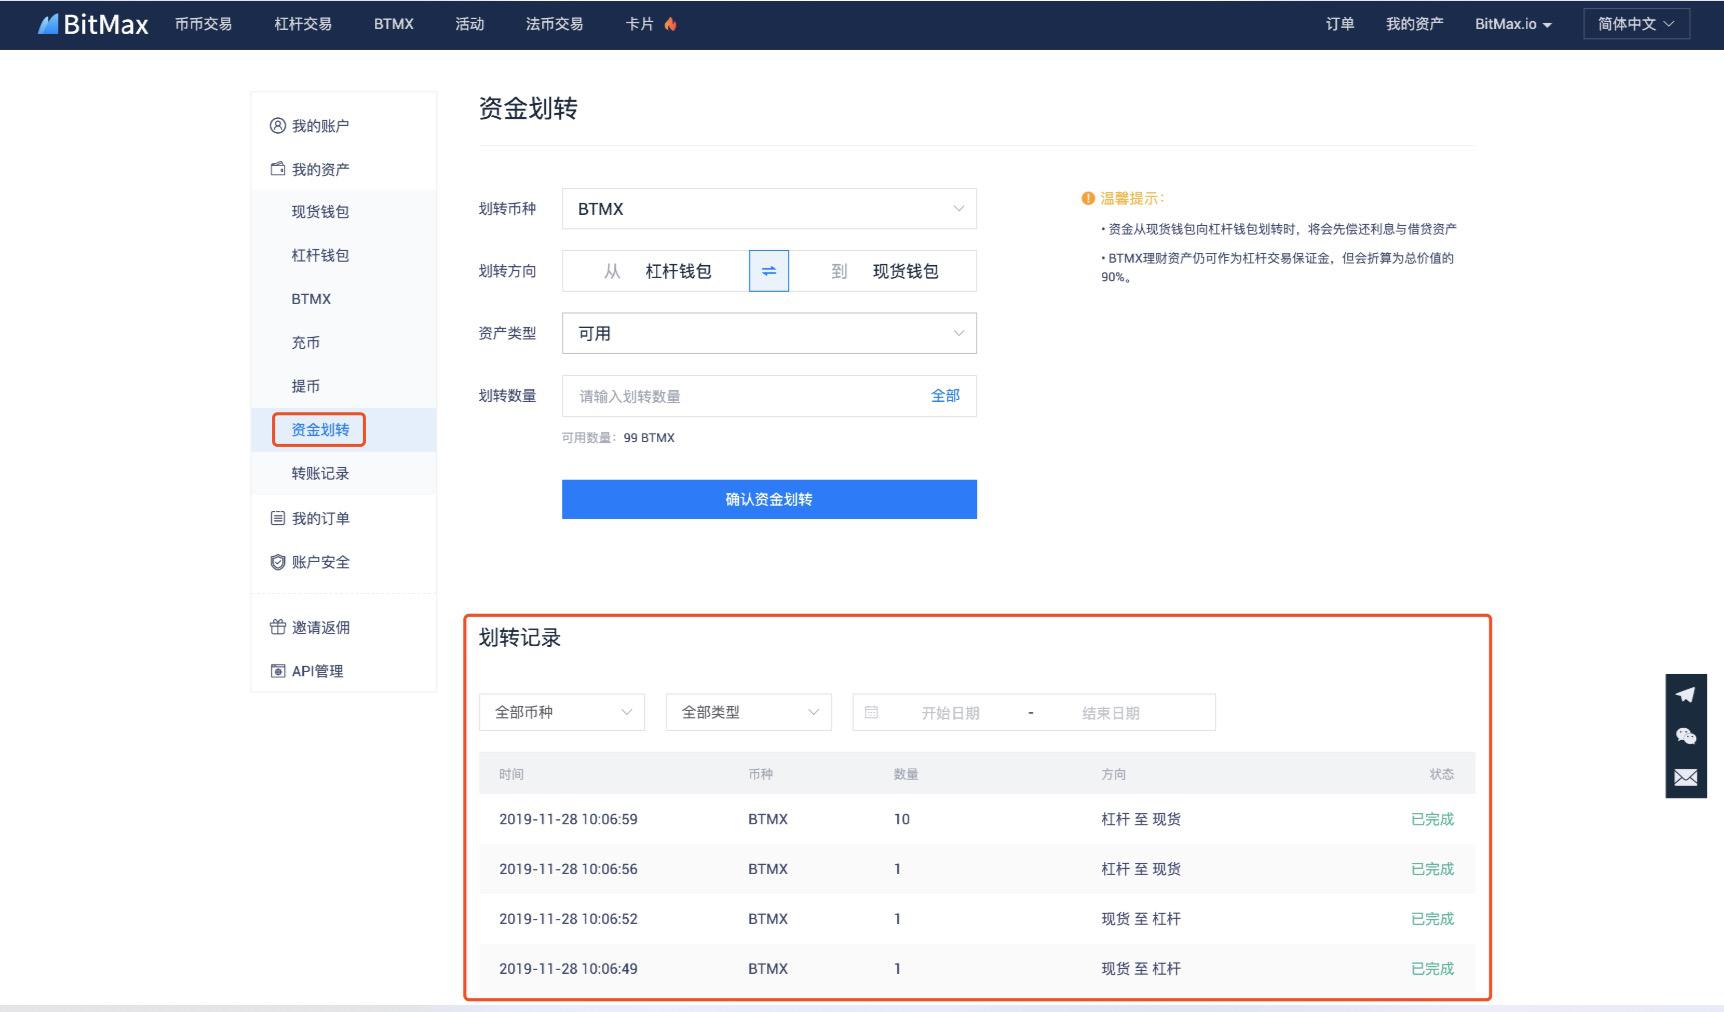
Task: Select 资金划转 in the sidebar
Action: coord(320,430)
